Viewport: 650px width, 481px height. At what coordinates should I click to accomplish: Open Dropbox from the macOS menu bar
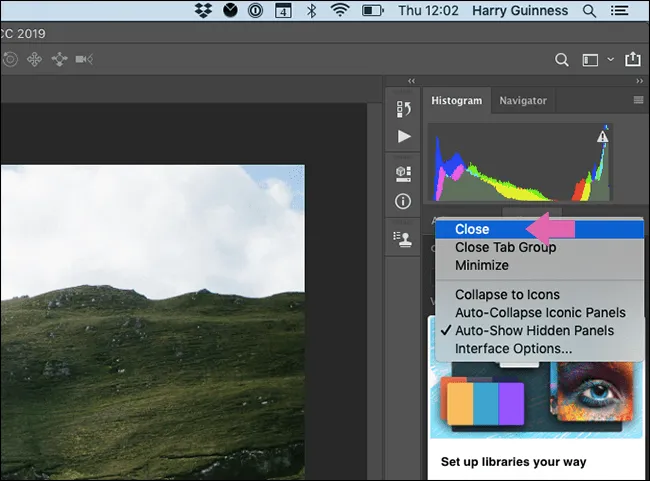pyautogui.click(x=203, y=11)
